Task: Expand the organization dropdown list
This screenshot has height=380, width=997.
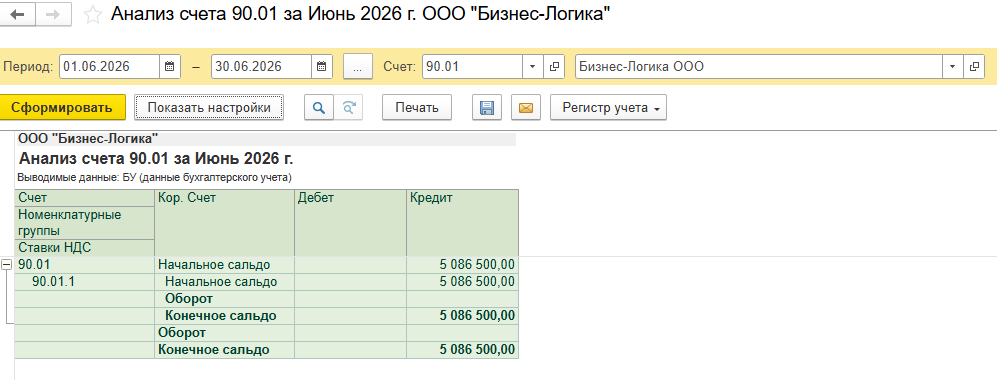Action: coord(952,66)
